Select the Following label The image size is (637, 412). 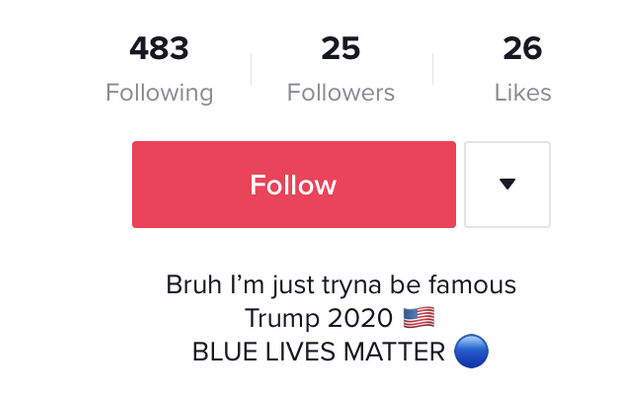[159, 93]
